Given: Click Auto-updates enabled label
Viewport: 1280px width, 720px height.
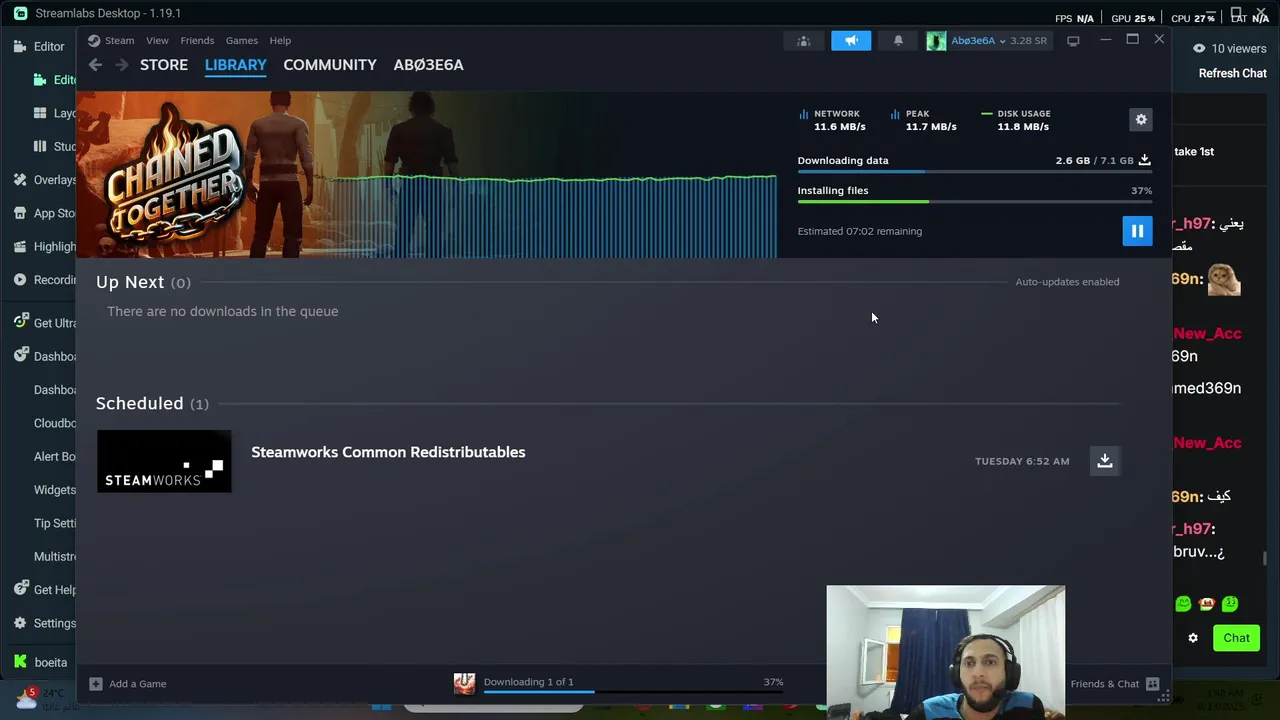Looking at the screenshot, I should [x=1067, y=282].
